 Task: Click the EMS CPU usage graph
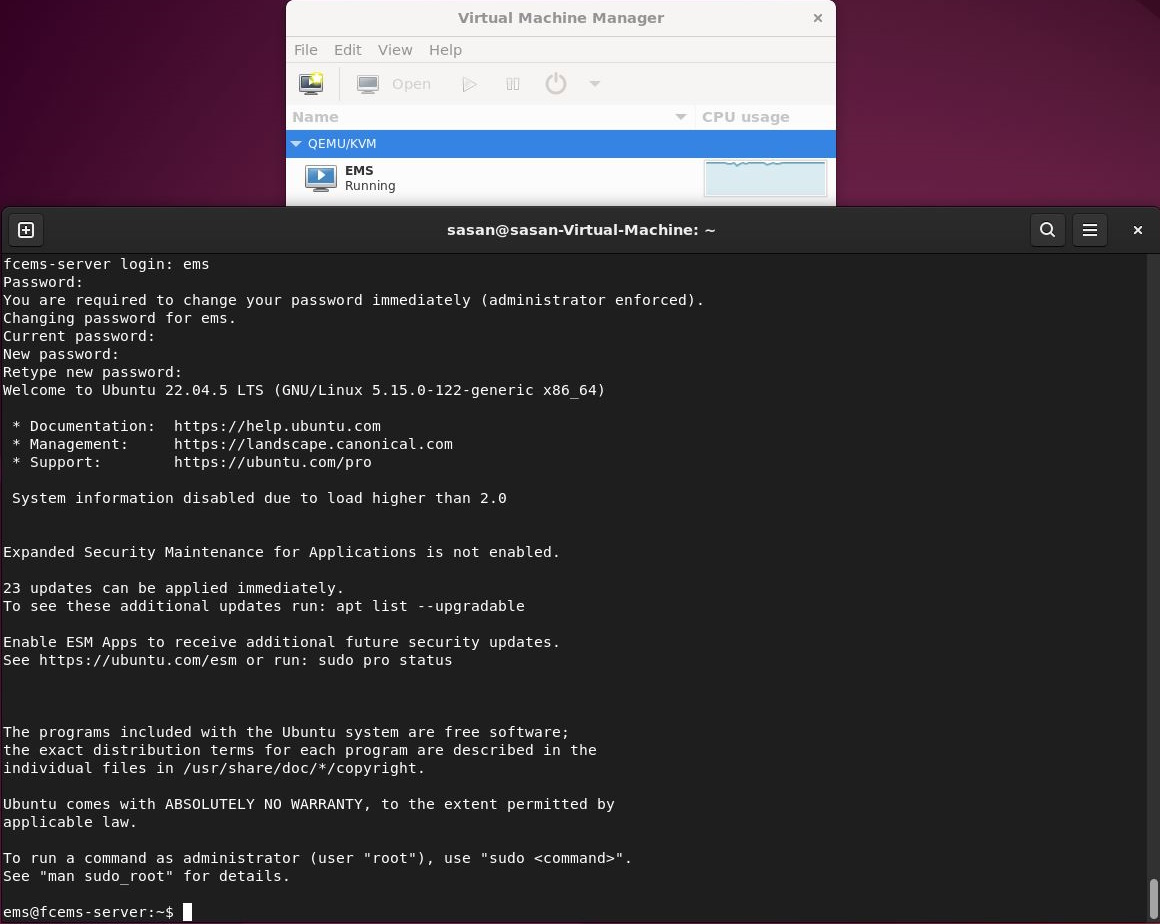pyautogui.click(x=764, y=178)
